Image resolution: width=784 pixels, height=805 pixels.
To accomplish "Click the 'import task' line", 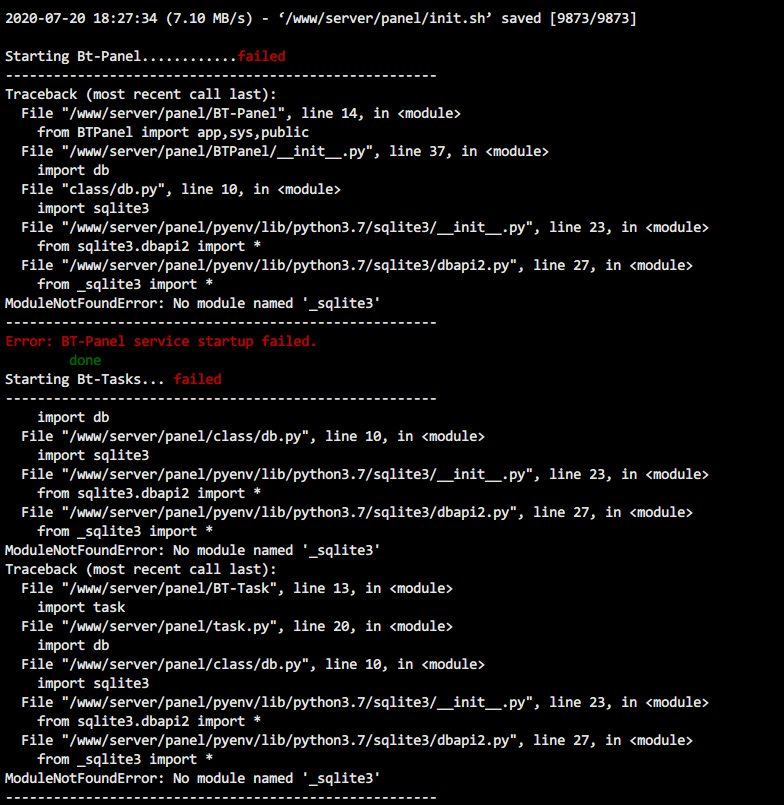I will (81, 607).
